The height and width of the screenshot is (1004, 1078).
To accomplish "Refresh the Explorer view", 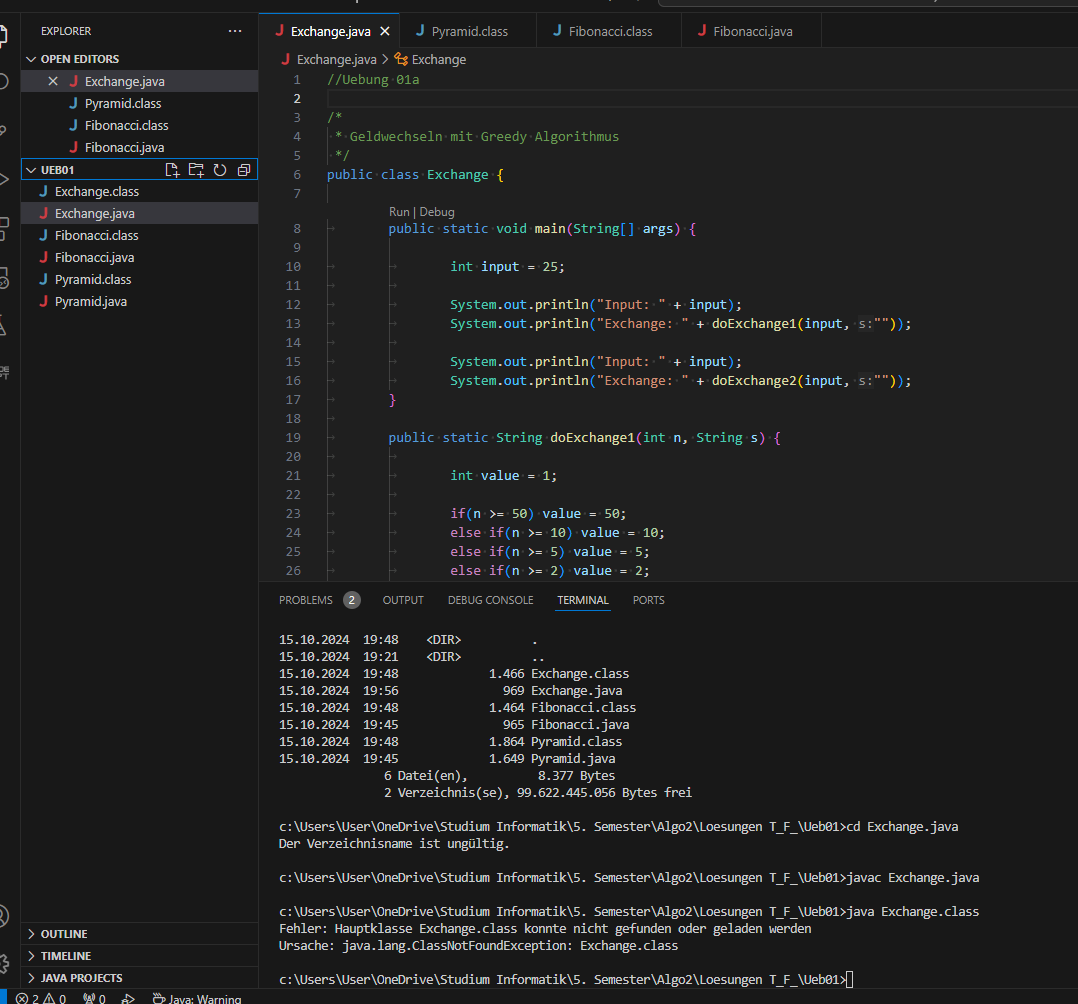I will [x=219, y=169].
